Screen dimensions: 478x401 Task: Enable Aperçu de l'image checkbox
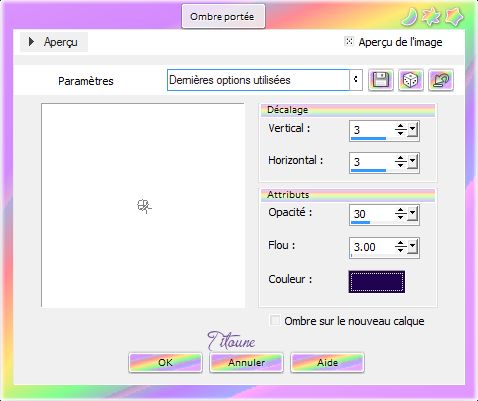click(349, 42)
